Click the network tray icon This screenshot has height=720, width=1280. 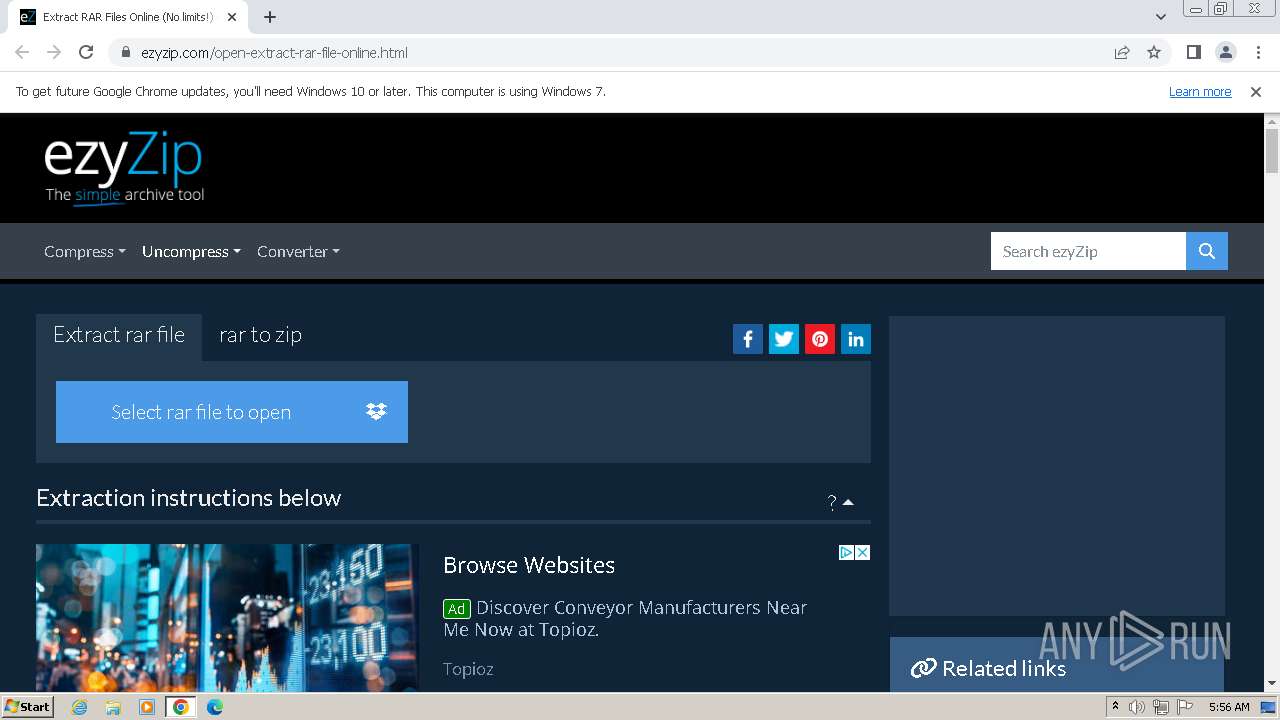pos(1161,707)
